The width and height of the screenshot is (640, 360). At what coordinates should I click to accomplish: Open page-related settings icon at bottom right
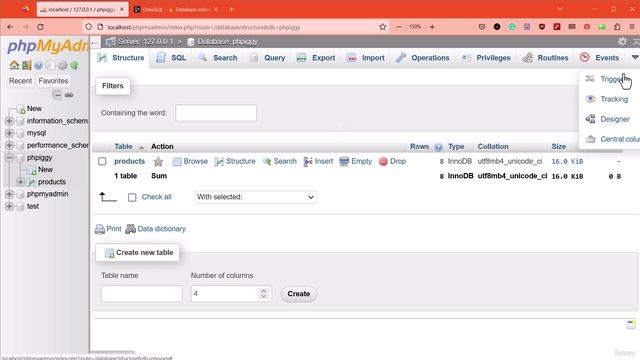pos(631,324)
